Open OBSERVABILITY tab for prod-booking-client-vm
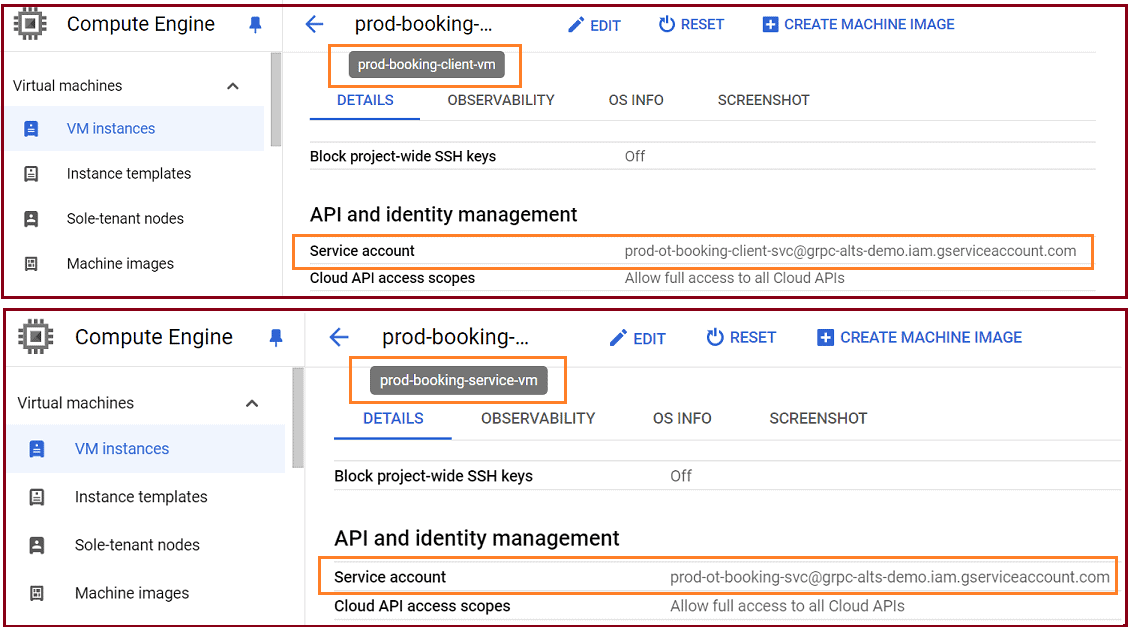Screen dimensions: 1130x627 coord(501,100)
